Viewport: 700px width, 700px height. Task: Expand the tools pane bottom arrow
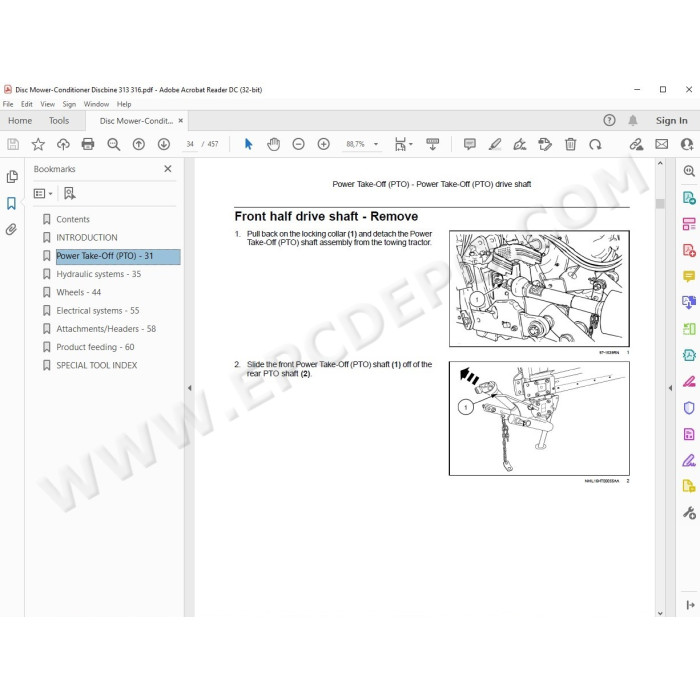pyautogui.click(x=690, y=605)
